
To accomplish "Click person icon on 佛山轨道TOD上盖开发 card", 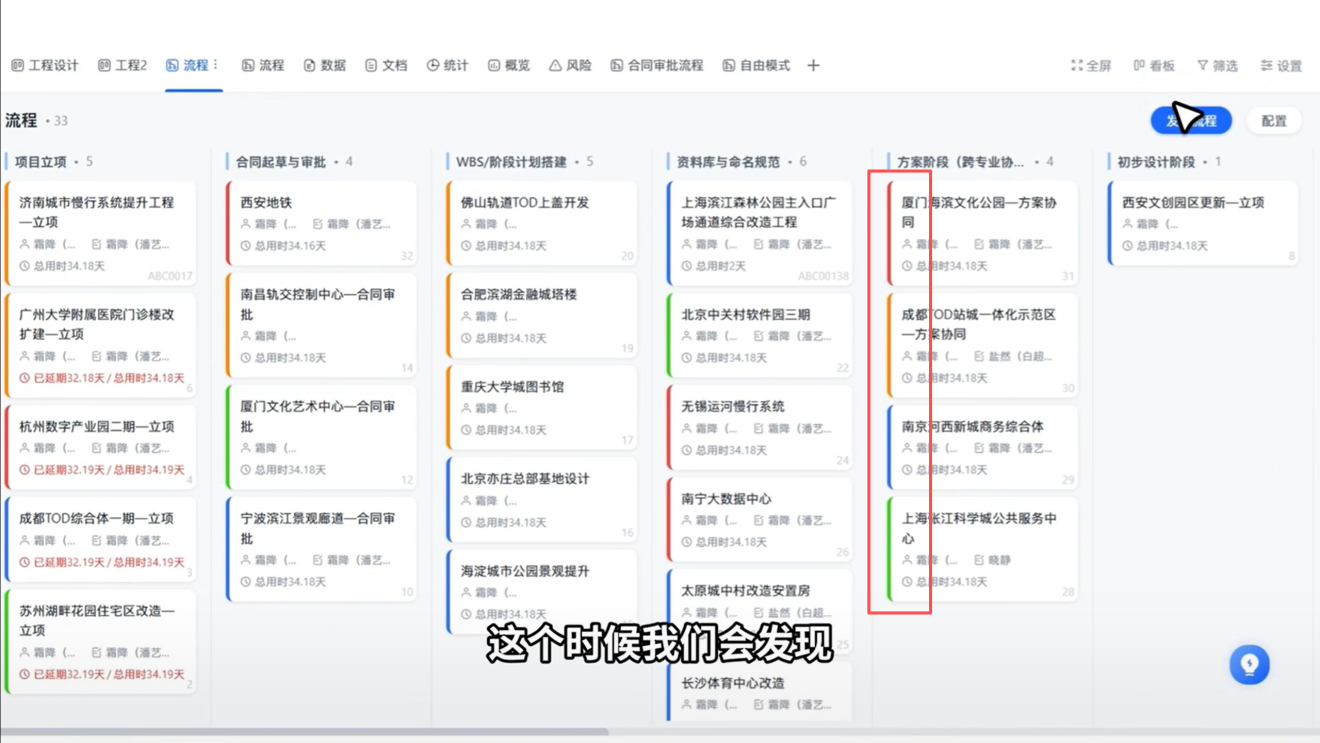I will click(466, 224).
